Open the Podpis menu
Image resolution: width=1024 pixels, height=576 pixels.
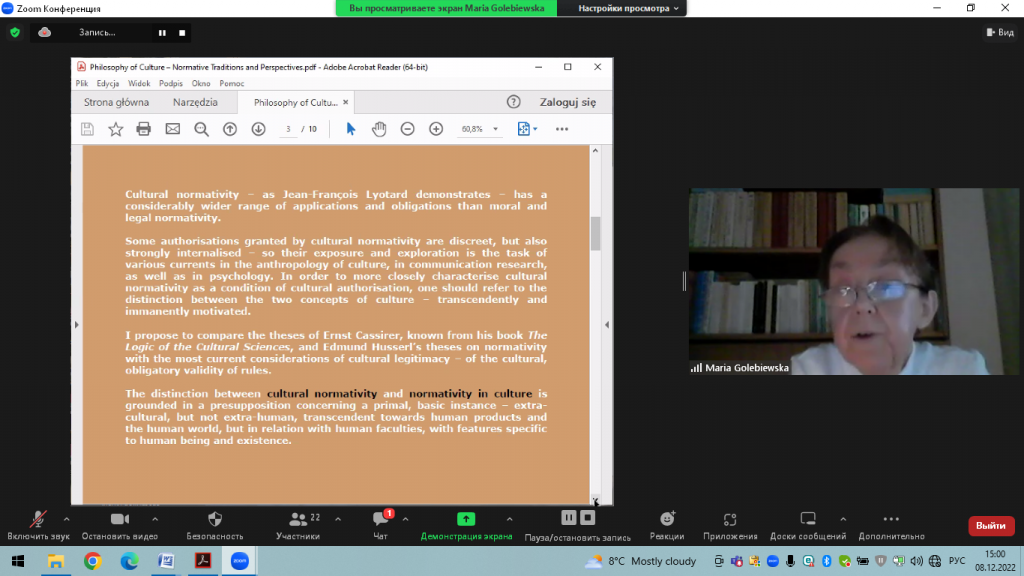tap(170, 84)
